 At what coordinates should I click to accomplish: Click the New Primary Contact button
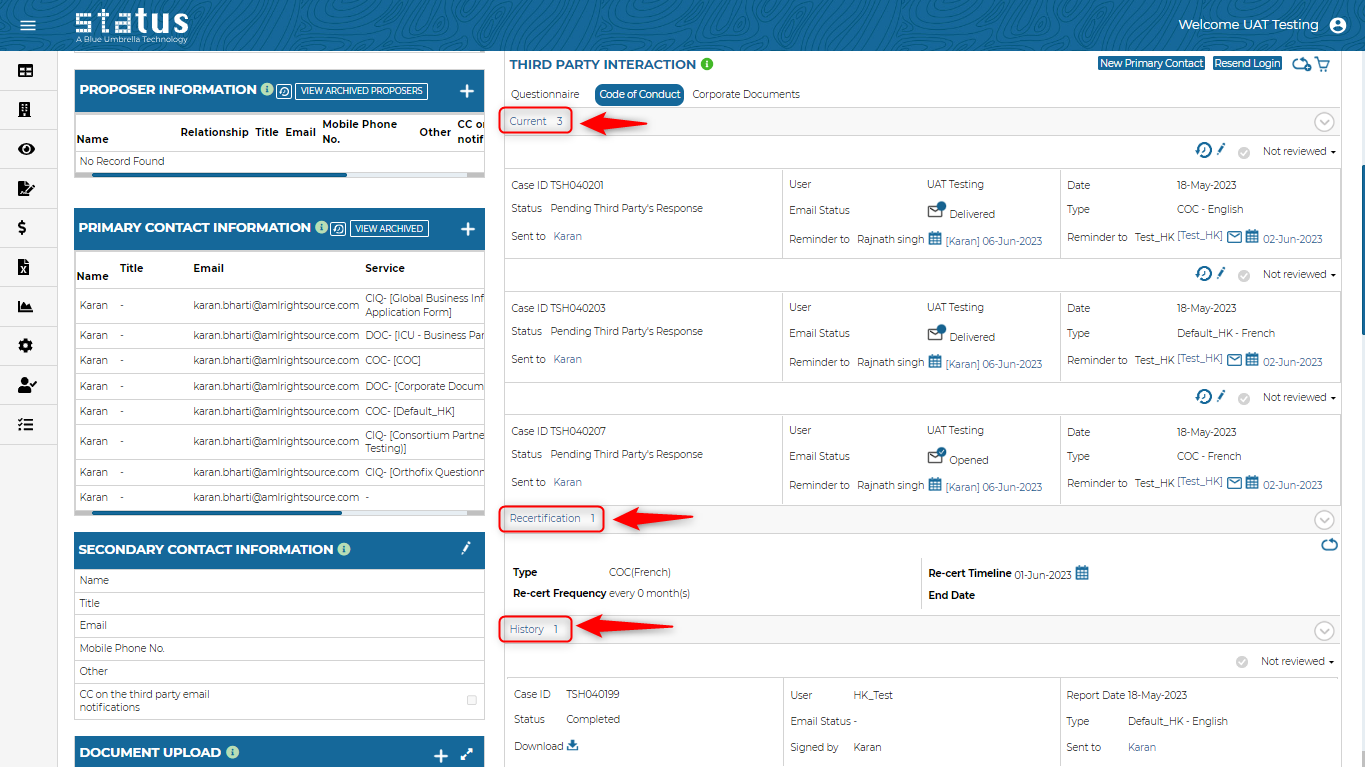coord(1151,63)
